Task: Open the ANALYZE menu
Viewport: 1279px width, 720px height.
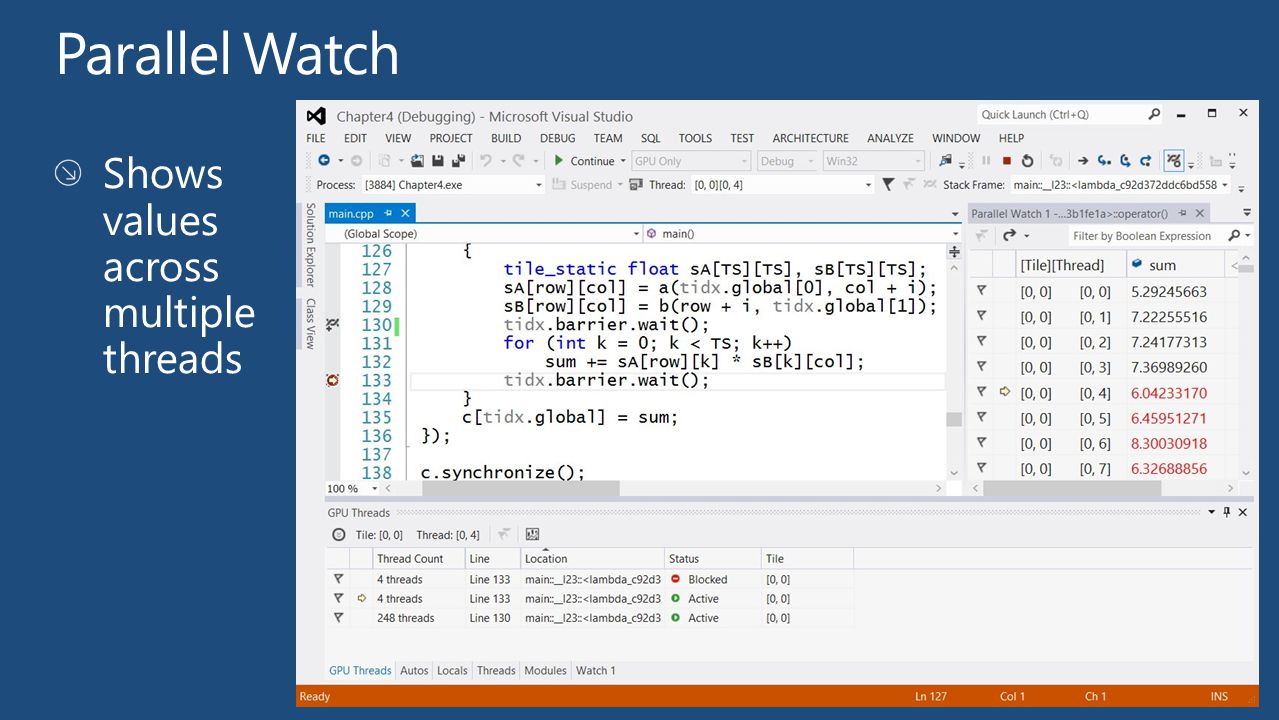Action: click(890, 138)
